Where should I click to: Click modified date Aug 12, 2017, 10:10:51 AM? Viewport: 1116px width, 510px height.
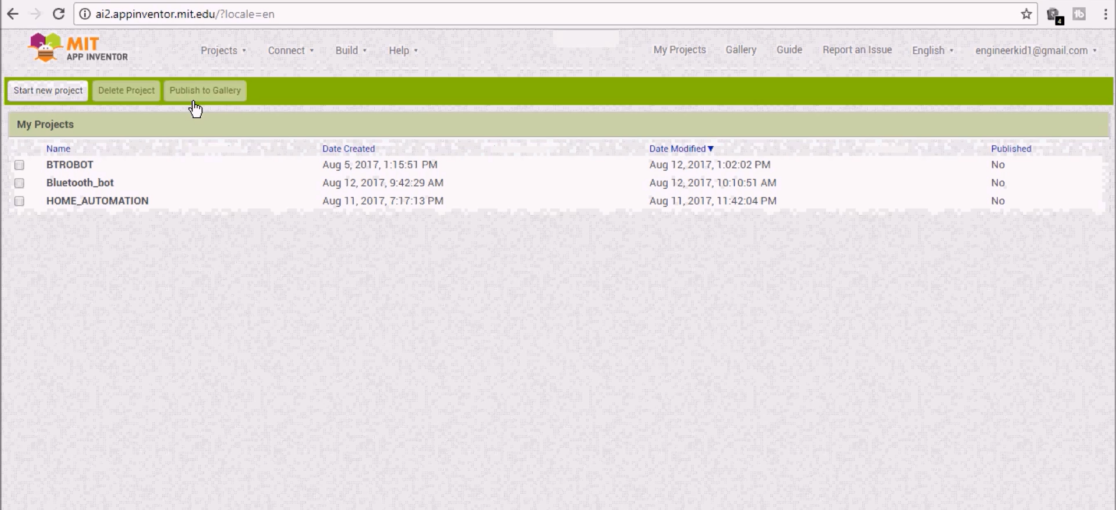point(712,183)
